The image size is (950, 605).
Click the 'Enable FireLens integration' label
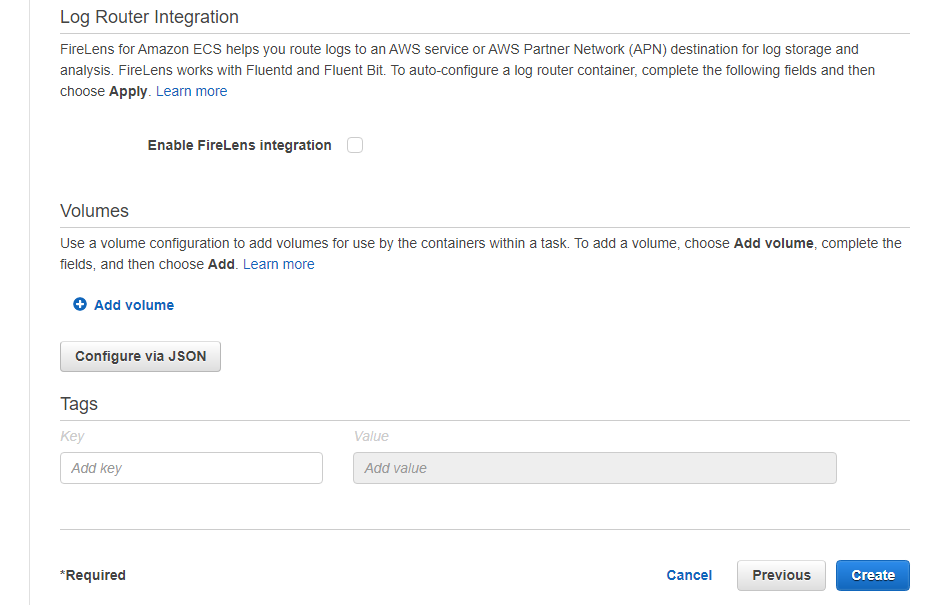click(x=239, y=145)
